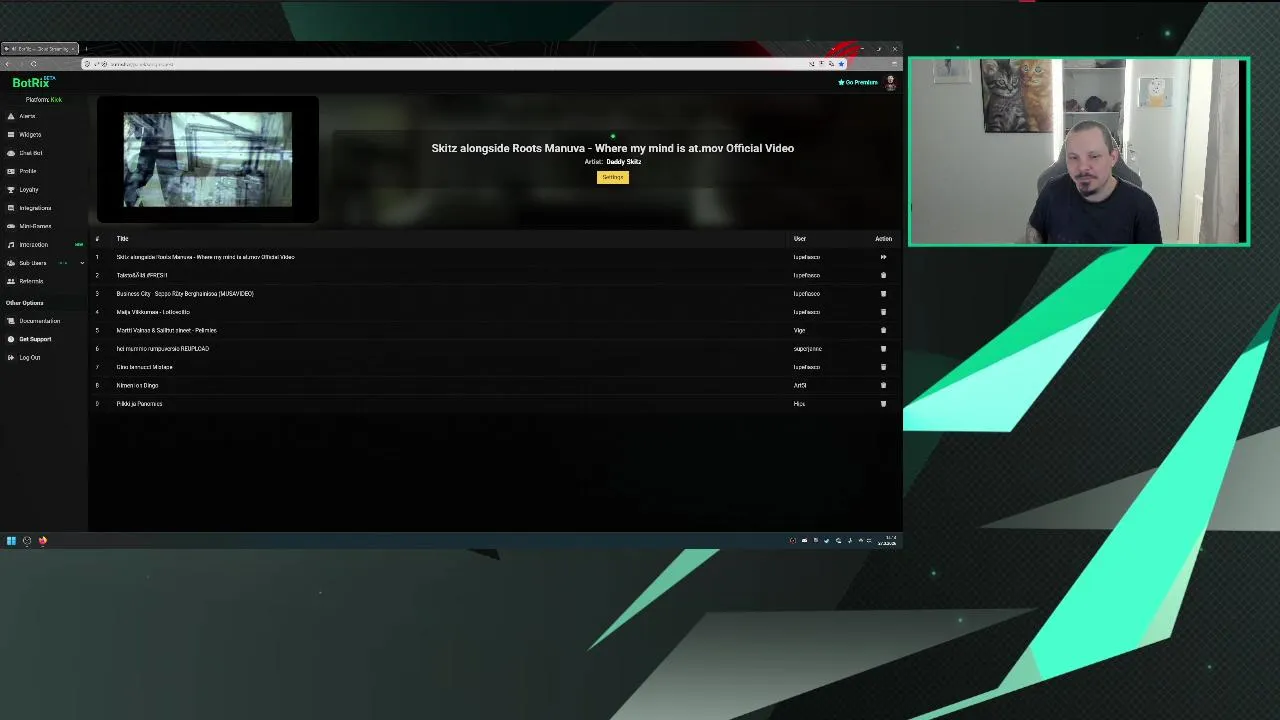Screen dimensions: 1280x720
Task: Open the Alerts section icon
Action: [x=11, y=116]
